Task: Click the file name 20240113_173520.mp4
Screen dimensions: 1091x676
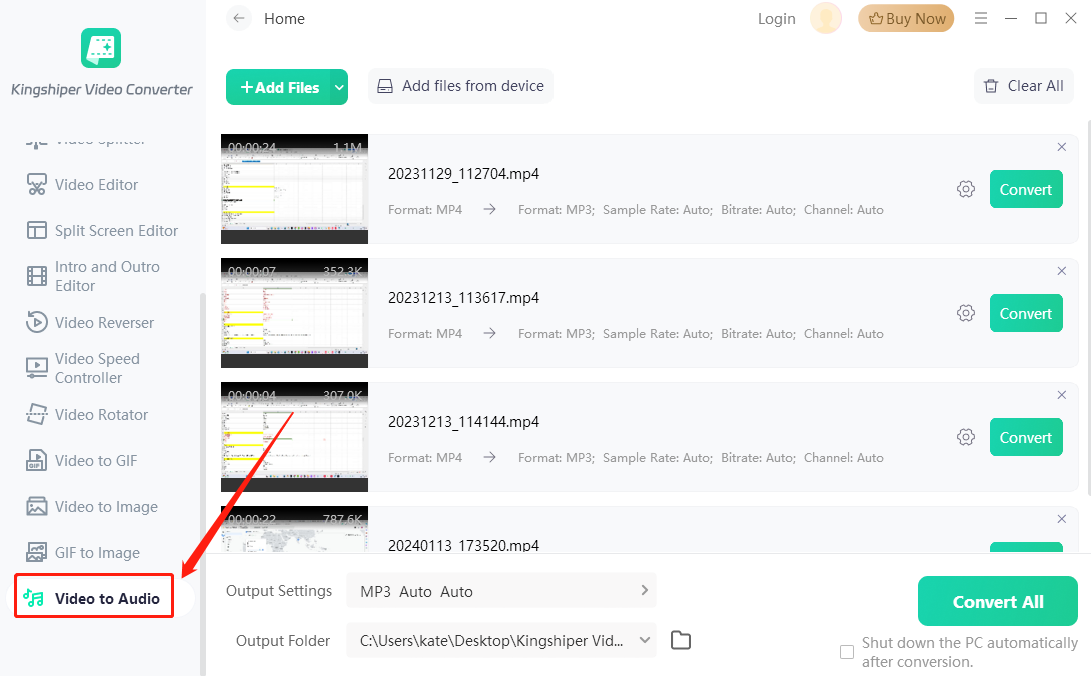Action: [x=463, y=545]
